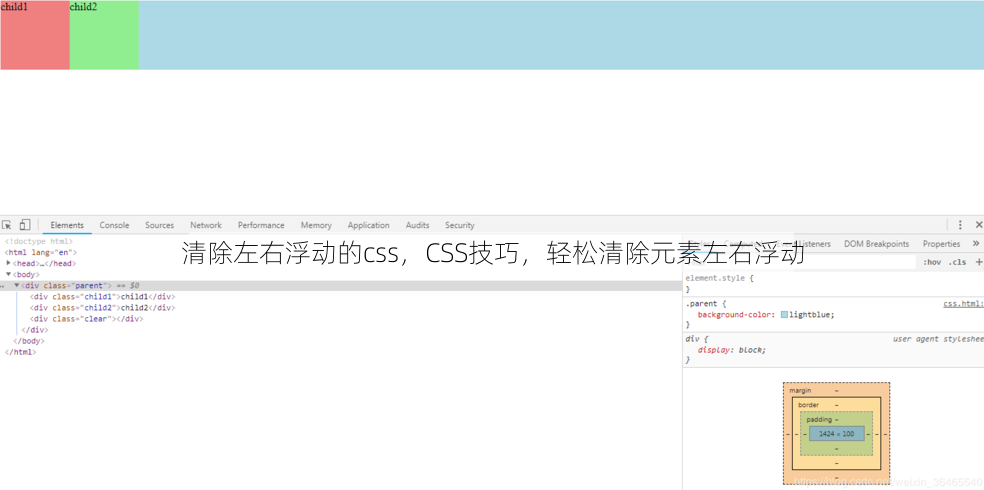Select the div class child2 node
The image size is (984, 490).
(102, 308)
